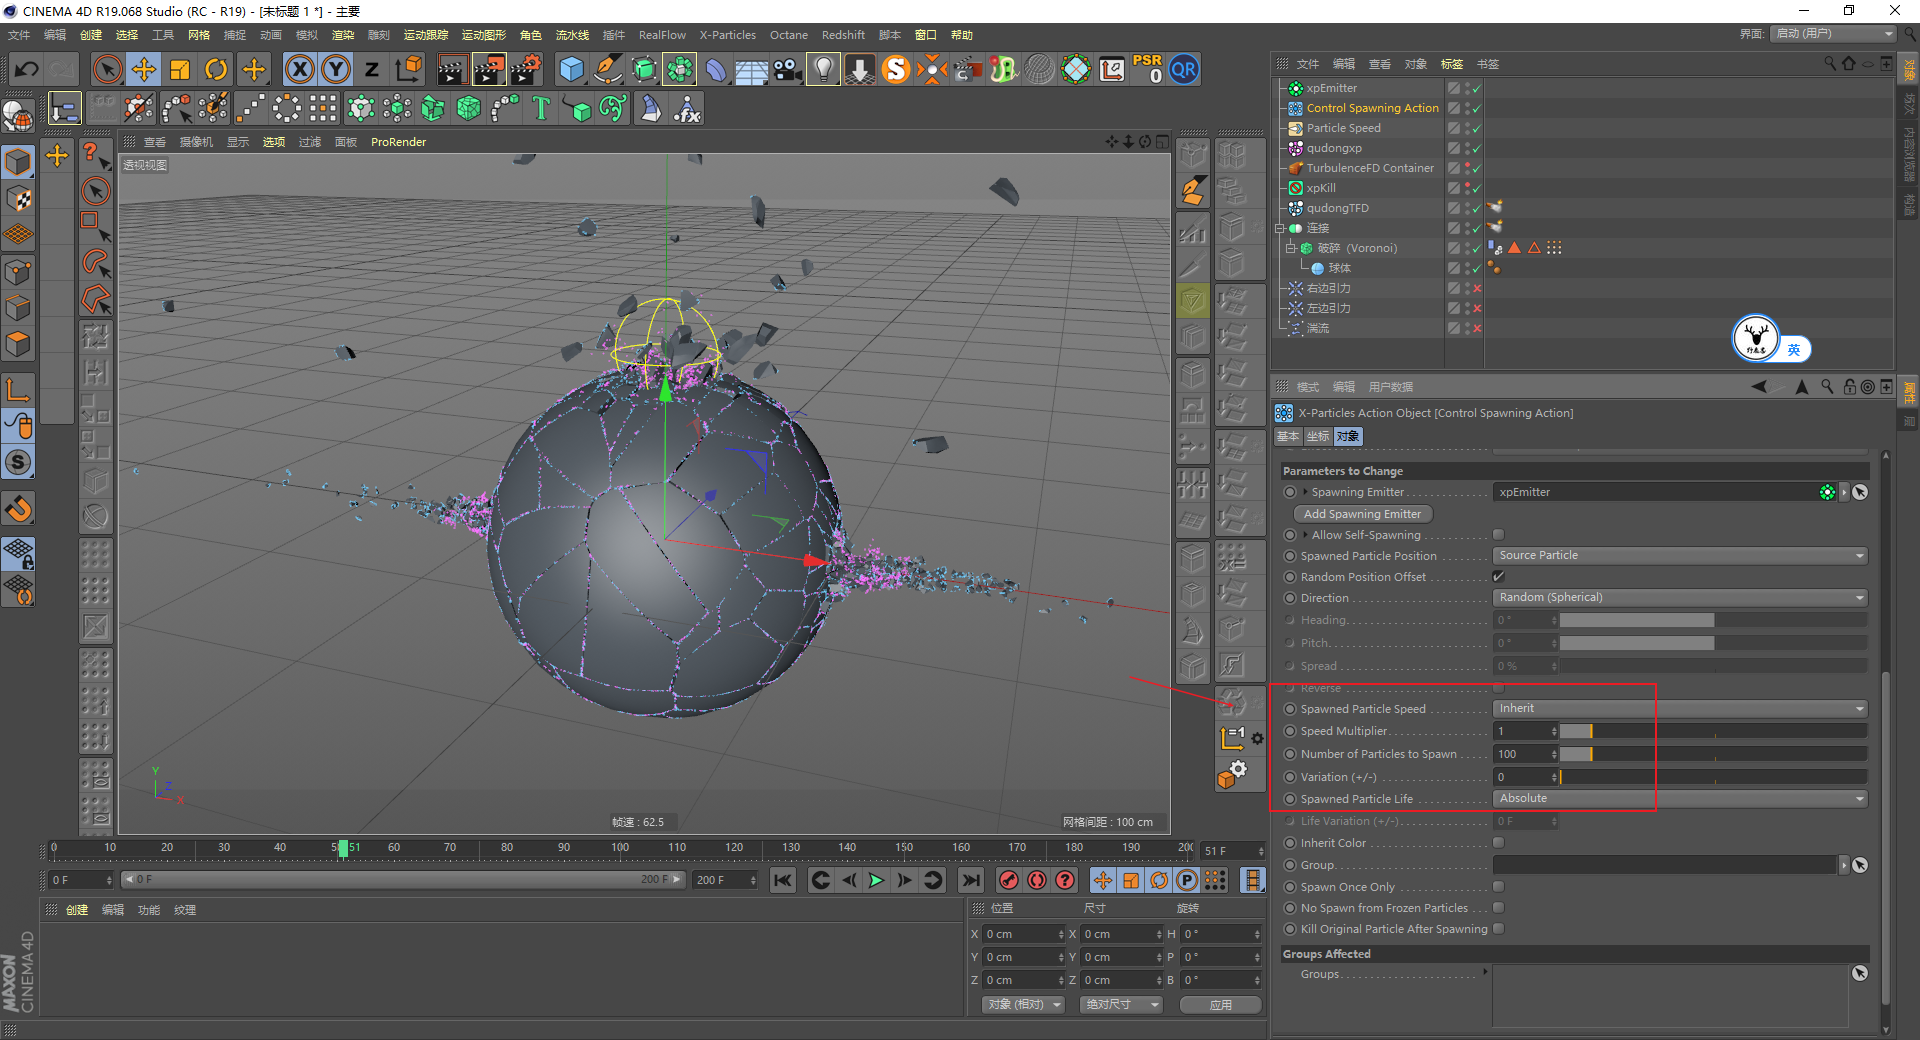
Task: Click the Light bulb object icon
Action: click(823, 69)
